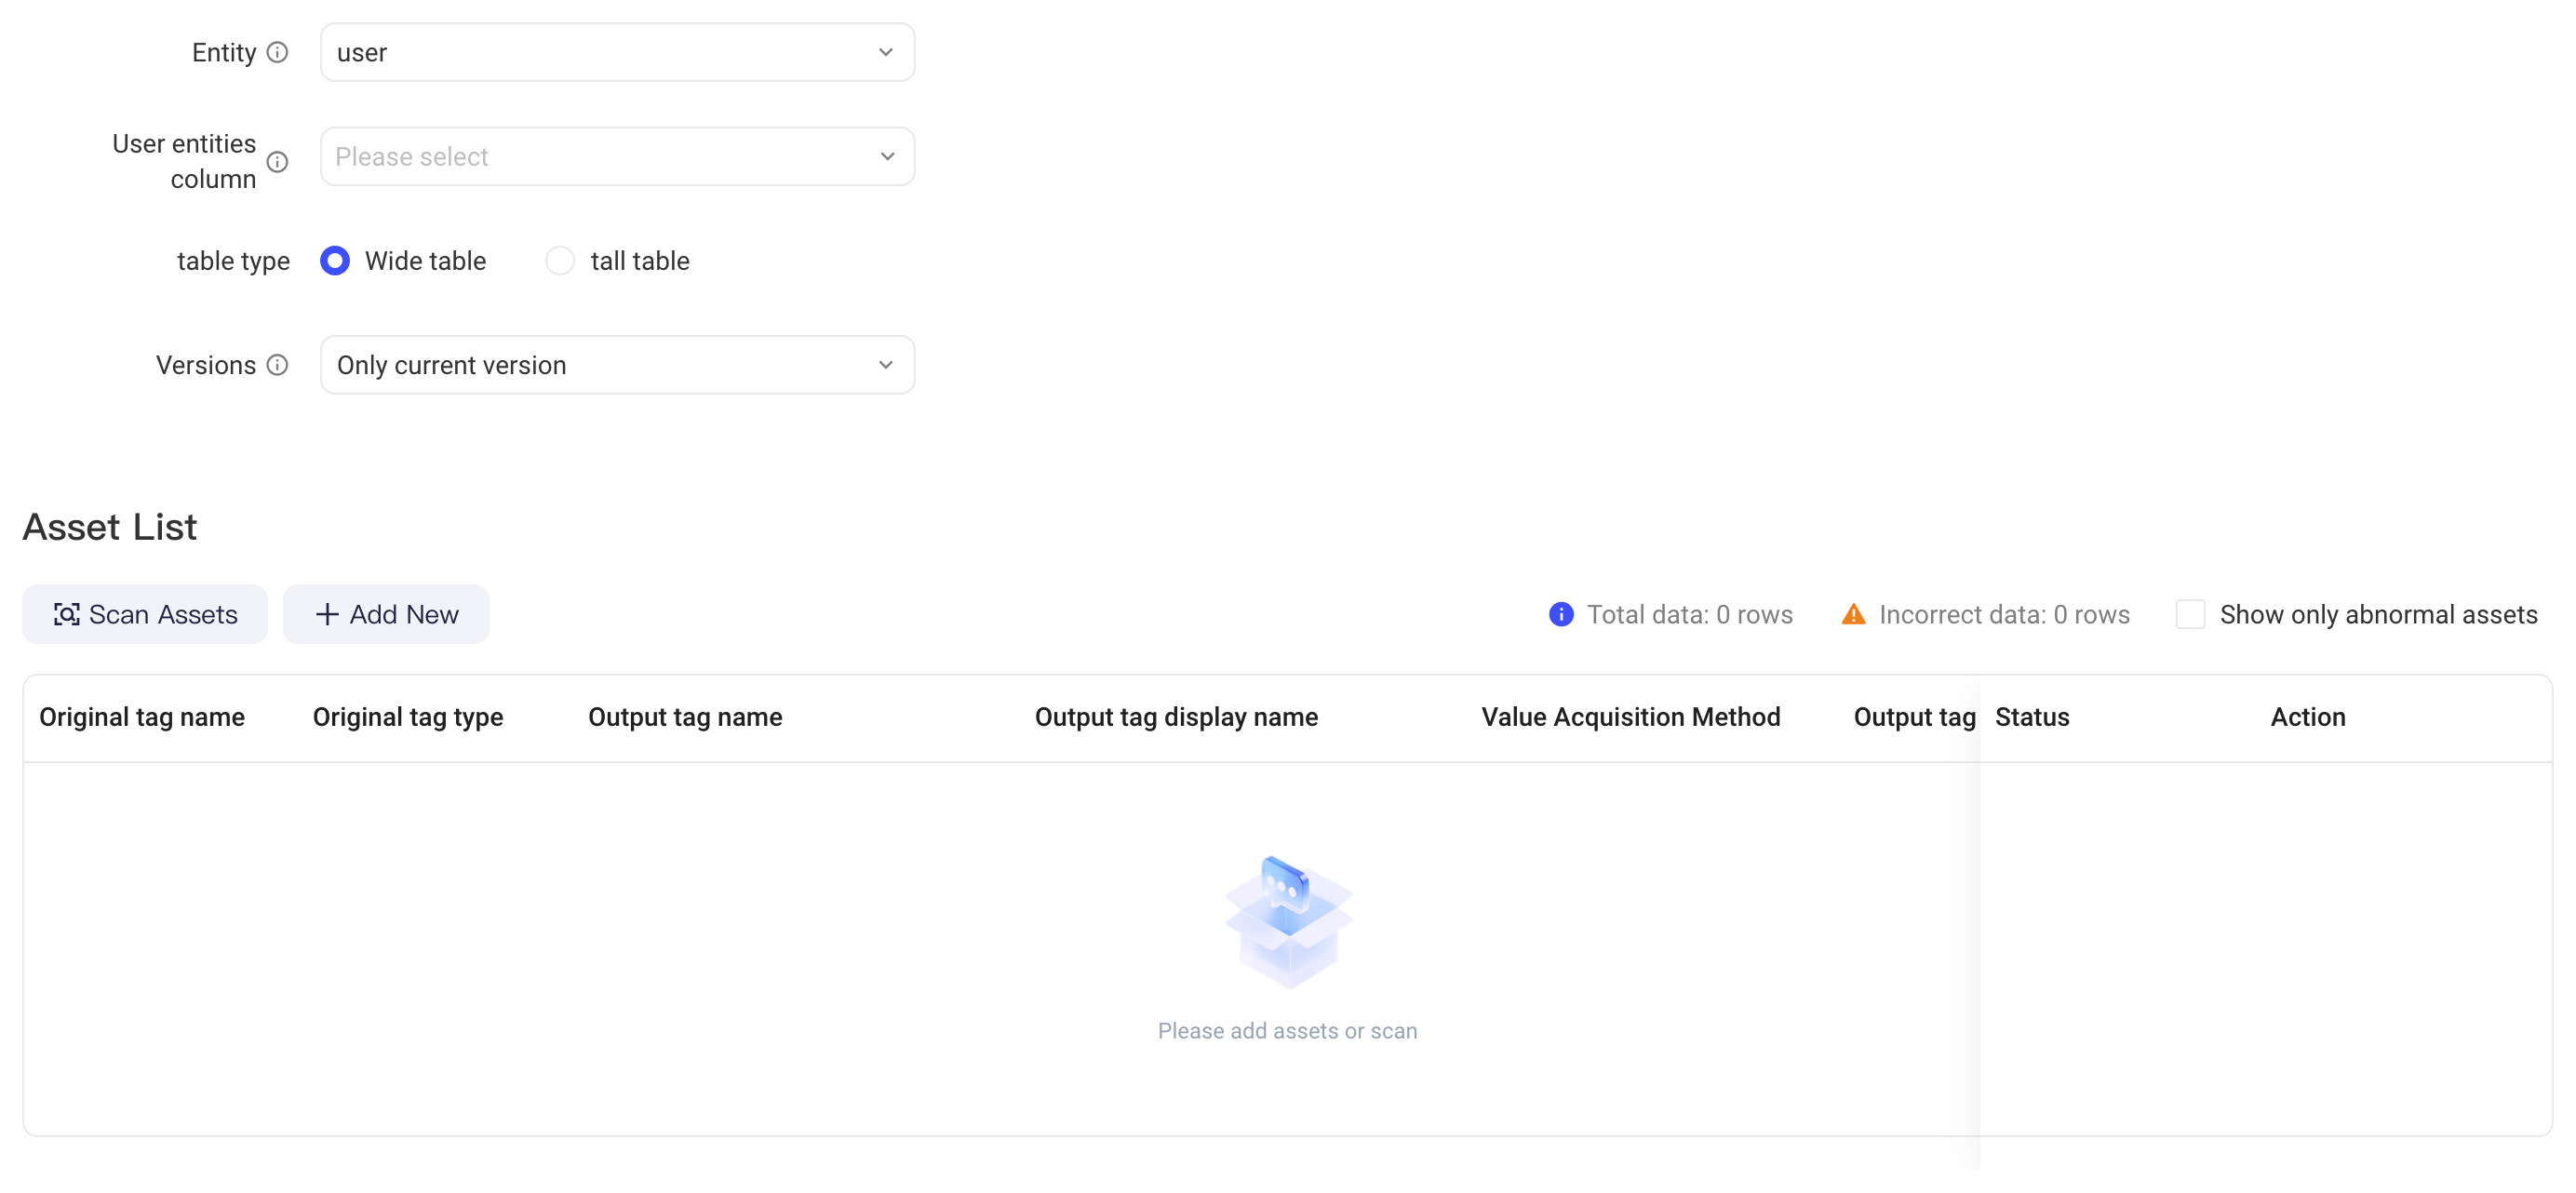The height and width of the screenshot is (1193, 2576).
Task: Select the Wide table radio option
Action: click(x=335, y=261)
